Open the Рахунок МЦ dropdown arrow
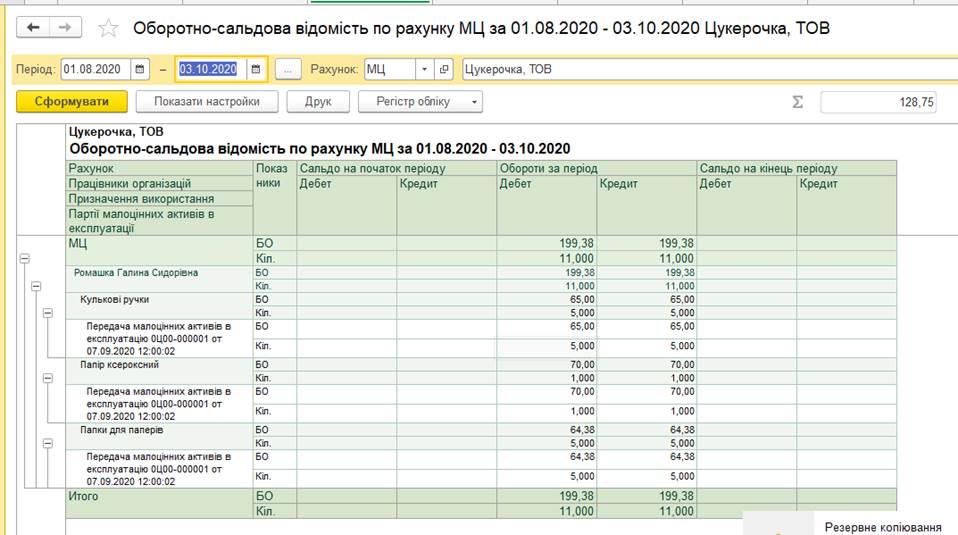Viewport: 958px width, 535px height. pos(424,69)
